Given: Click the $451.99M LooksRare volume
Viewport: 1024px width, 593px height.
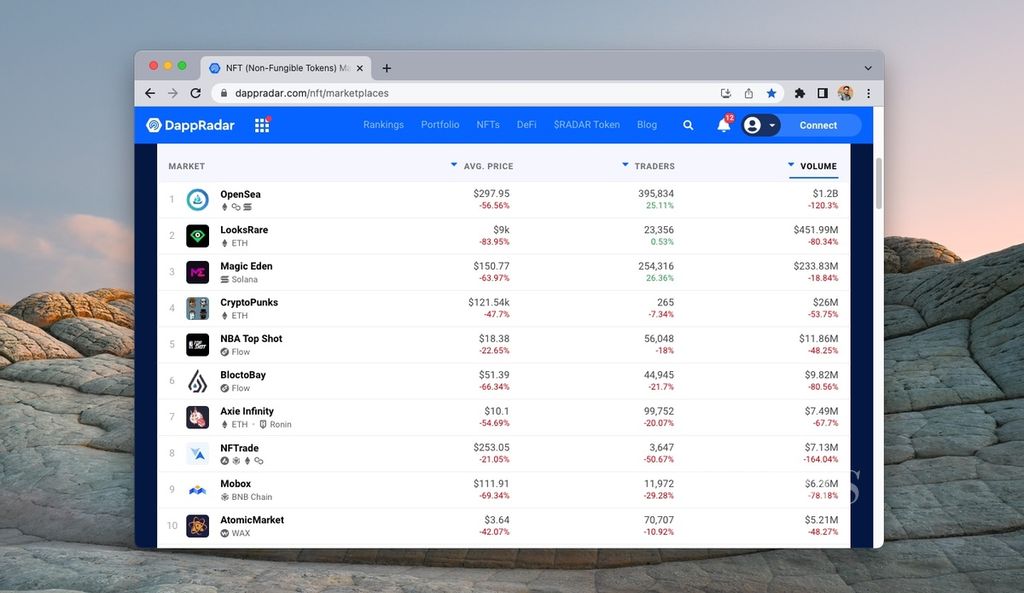Looking at the screenshot, I should 816,230.
